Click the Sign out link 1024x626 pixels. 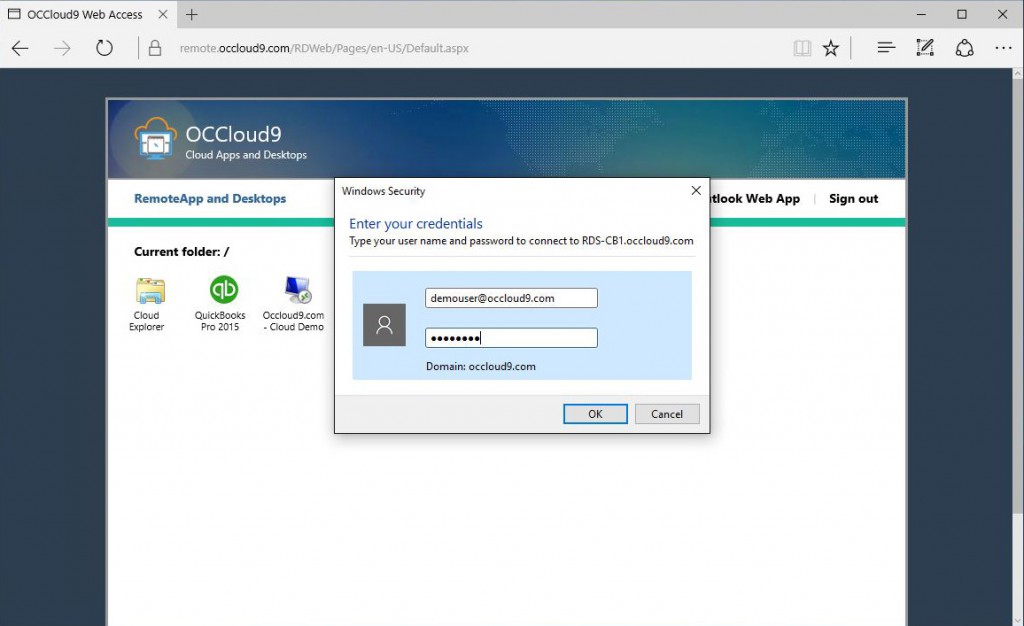point(854,198)
